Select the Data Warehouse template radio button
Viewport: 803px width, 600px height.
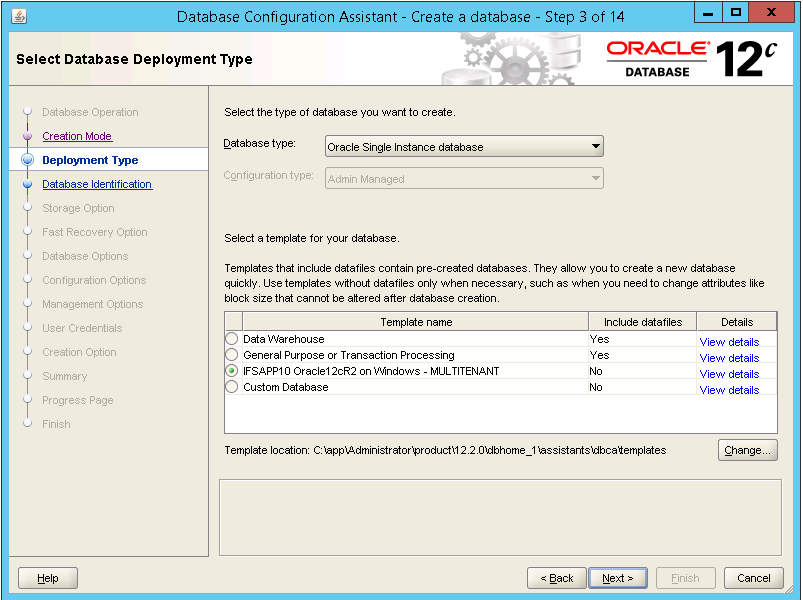click(232, 339)
